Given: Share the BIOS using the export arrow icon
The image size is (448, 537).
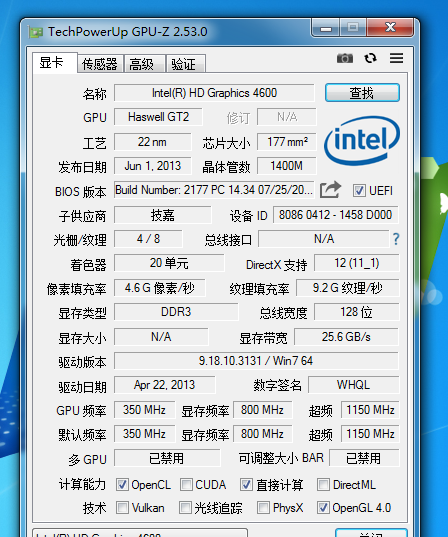Looking at the screenshot, I should (330, 189).
